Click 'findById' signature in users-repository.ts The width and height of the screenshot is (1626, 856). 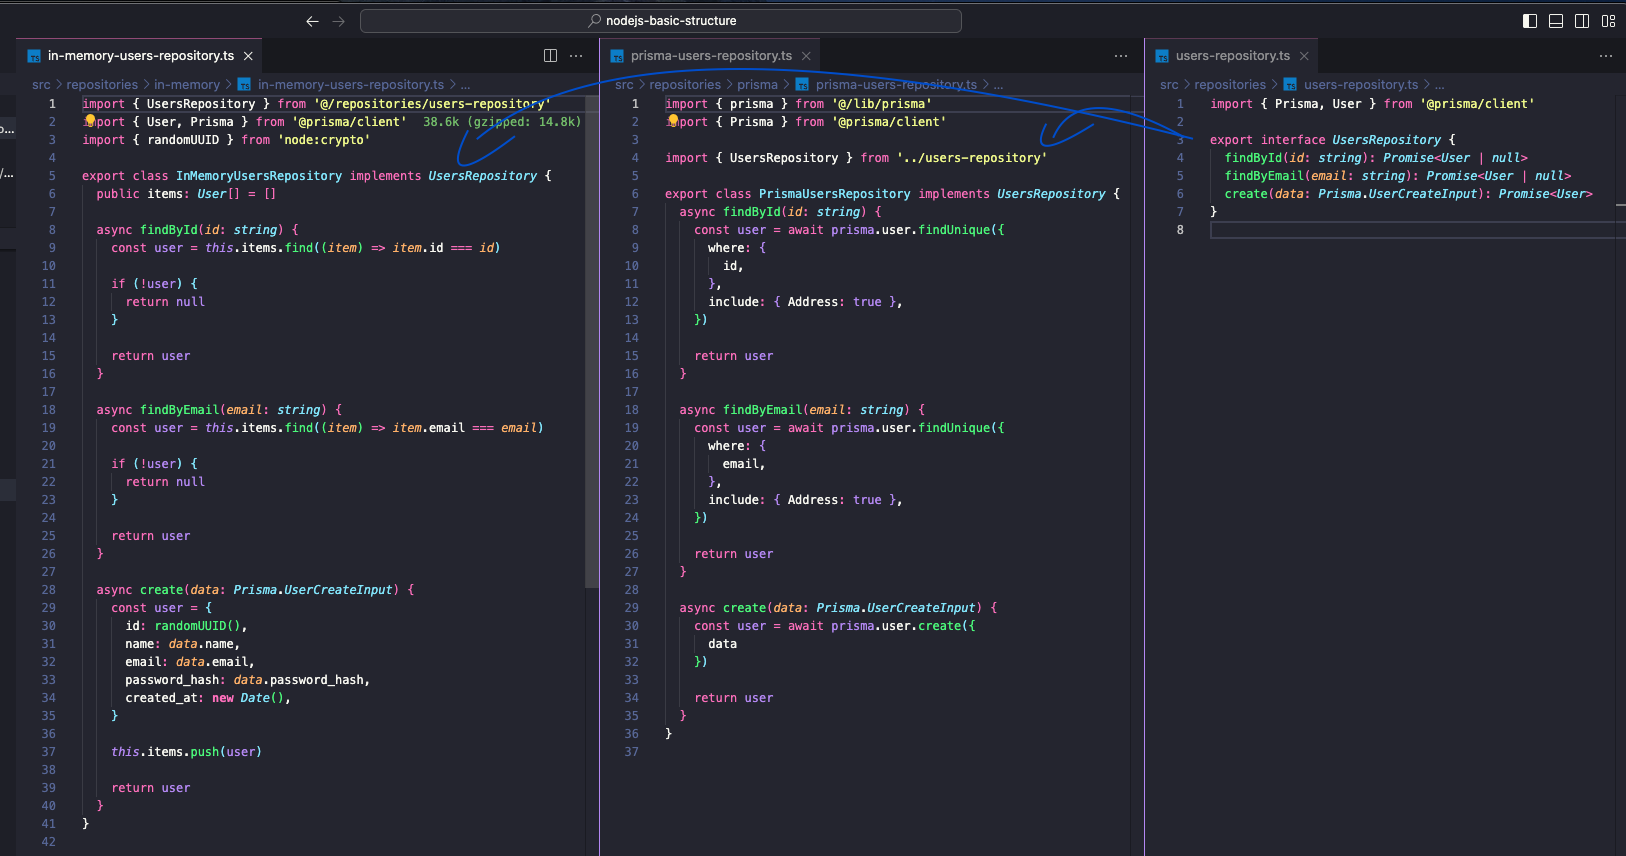tap(1376, 158)
